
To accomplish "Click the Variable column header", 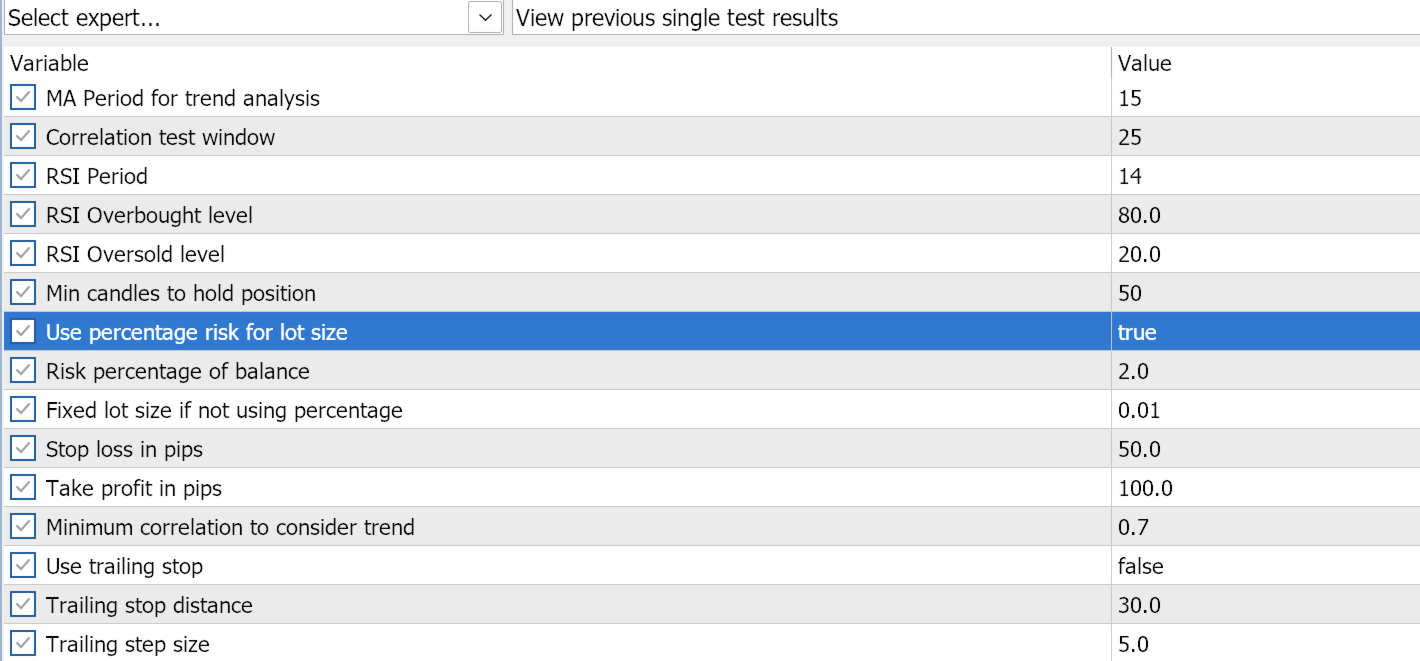I will 49,63.
